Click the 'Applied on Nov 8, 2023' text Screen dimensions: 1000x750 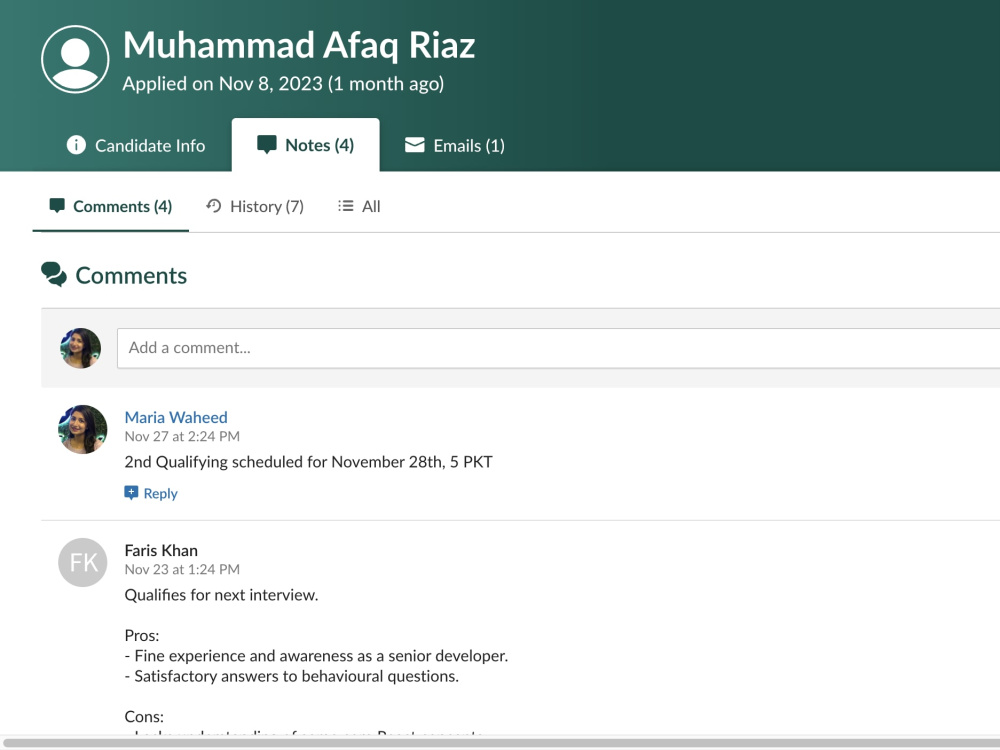point(223,84)
